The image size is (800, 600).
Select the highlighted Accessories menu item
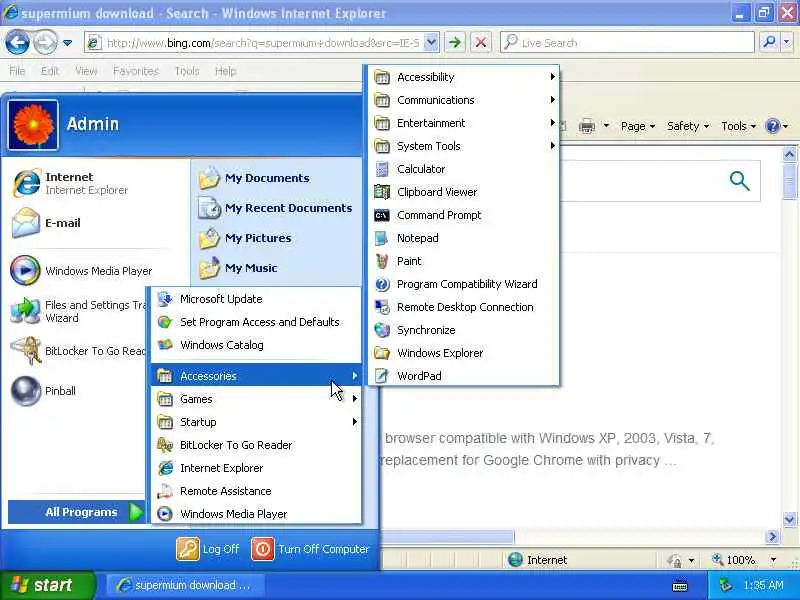256,376
